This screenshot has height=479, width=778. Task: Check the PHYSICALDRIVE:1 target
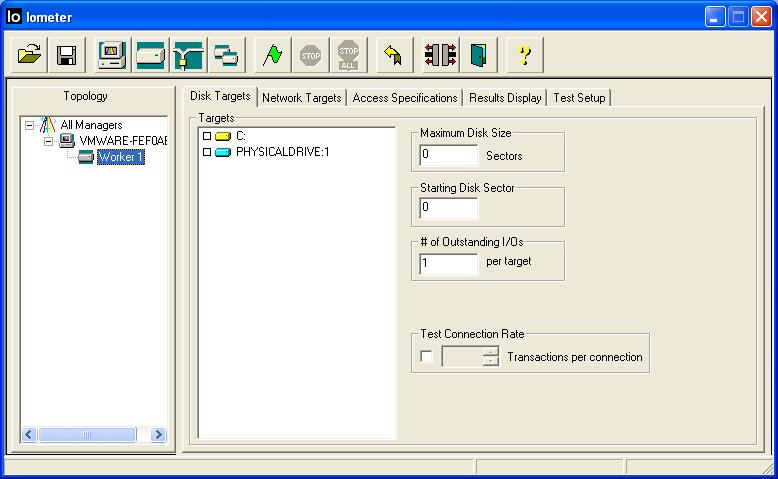pos(207,152)
